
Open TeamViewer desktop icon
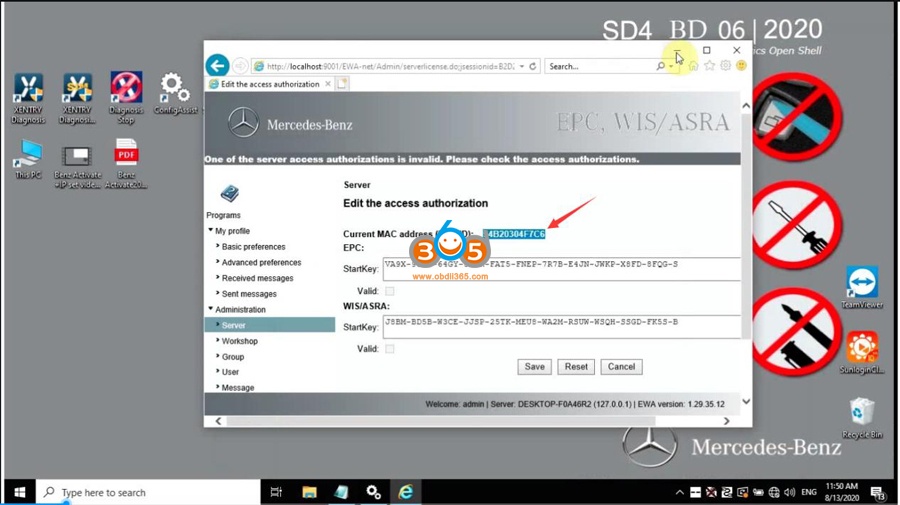[x=862, y=287]
